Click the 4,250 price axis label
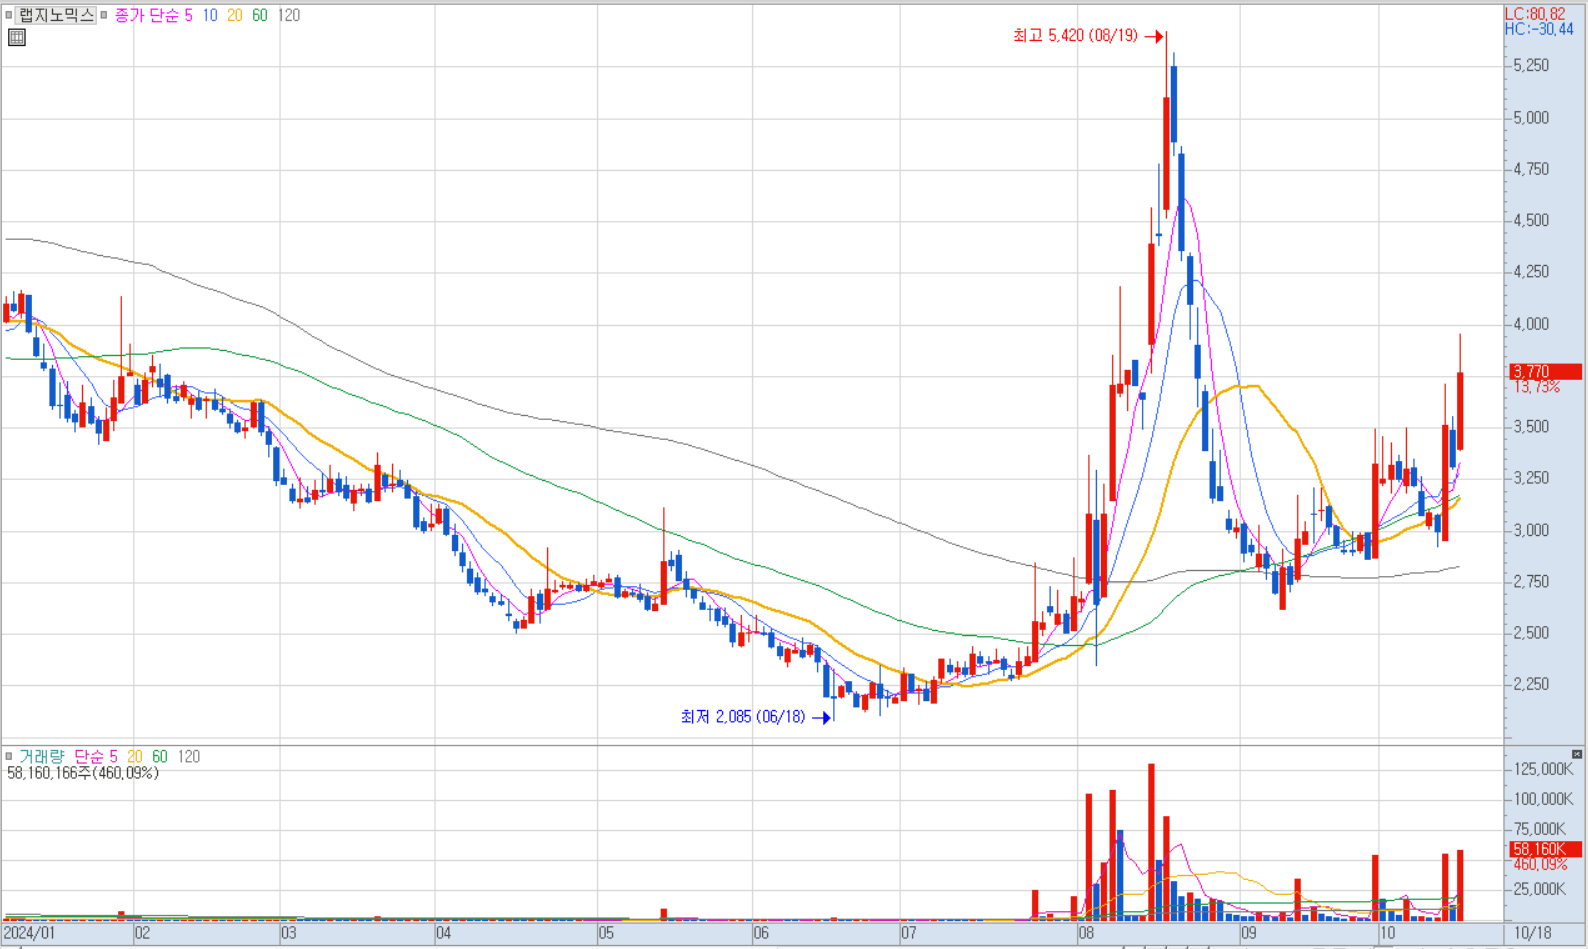This screenshot has height=949, width=1588. point(1531,272)
